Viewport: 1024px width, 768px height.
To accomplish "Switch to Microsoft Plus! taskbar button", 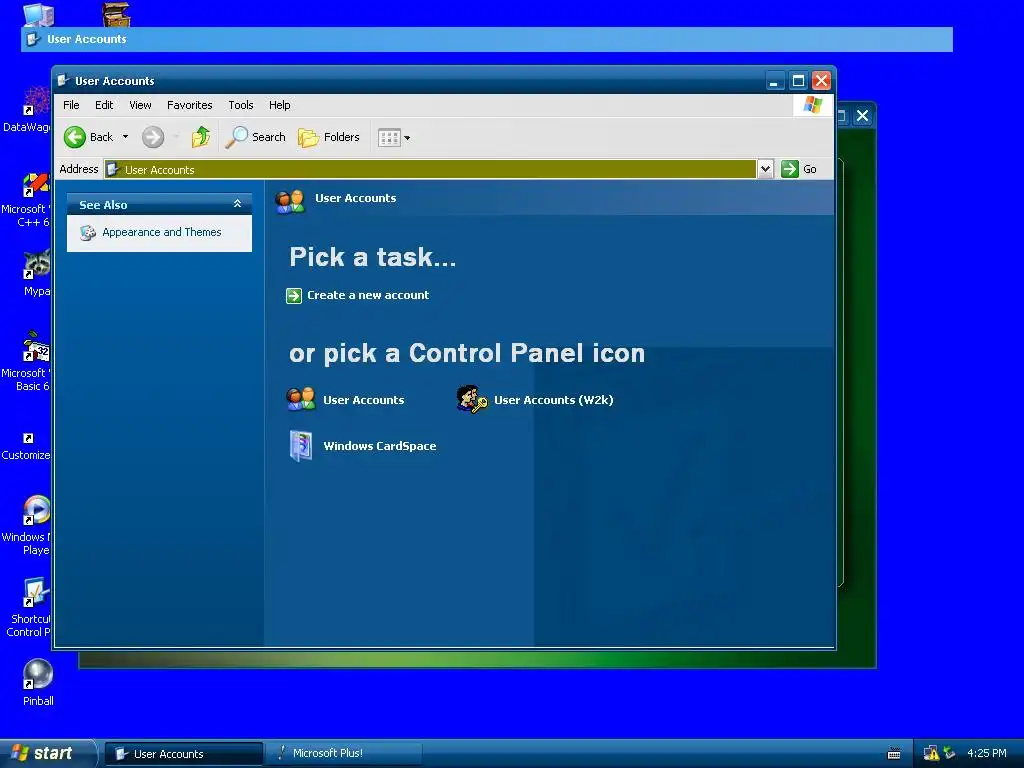I will coord(343,754).
